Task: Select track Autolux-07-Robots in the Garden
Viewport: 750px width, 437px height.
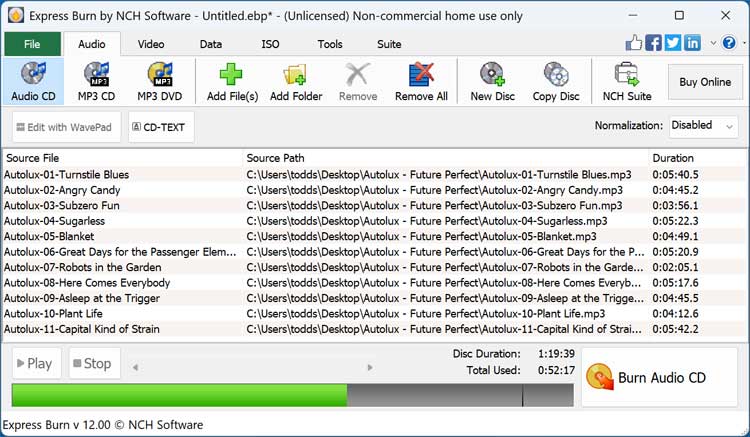Action: tap(83, 267)
